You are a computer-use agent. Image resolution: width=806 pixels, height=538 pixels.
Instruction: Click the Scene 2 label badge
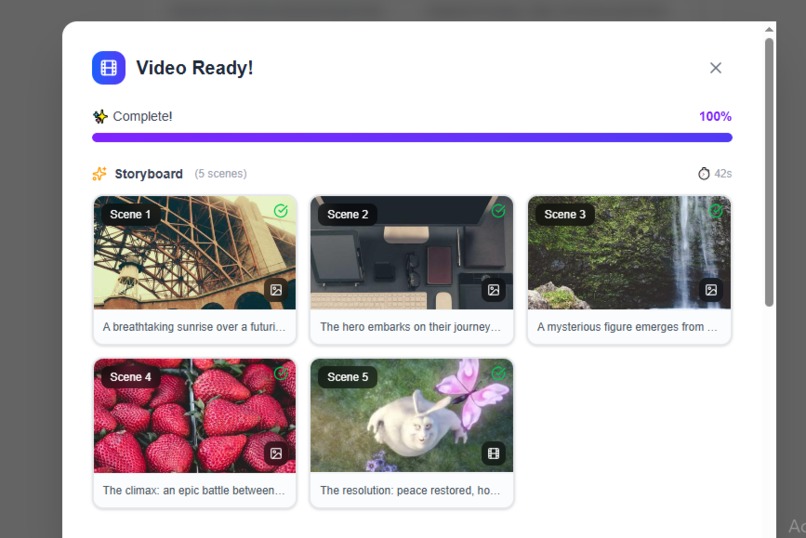(347, 214)
